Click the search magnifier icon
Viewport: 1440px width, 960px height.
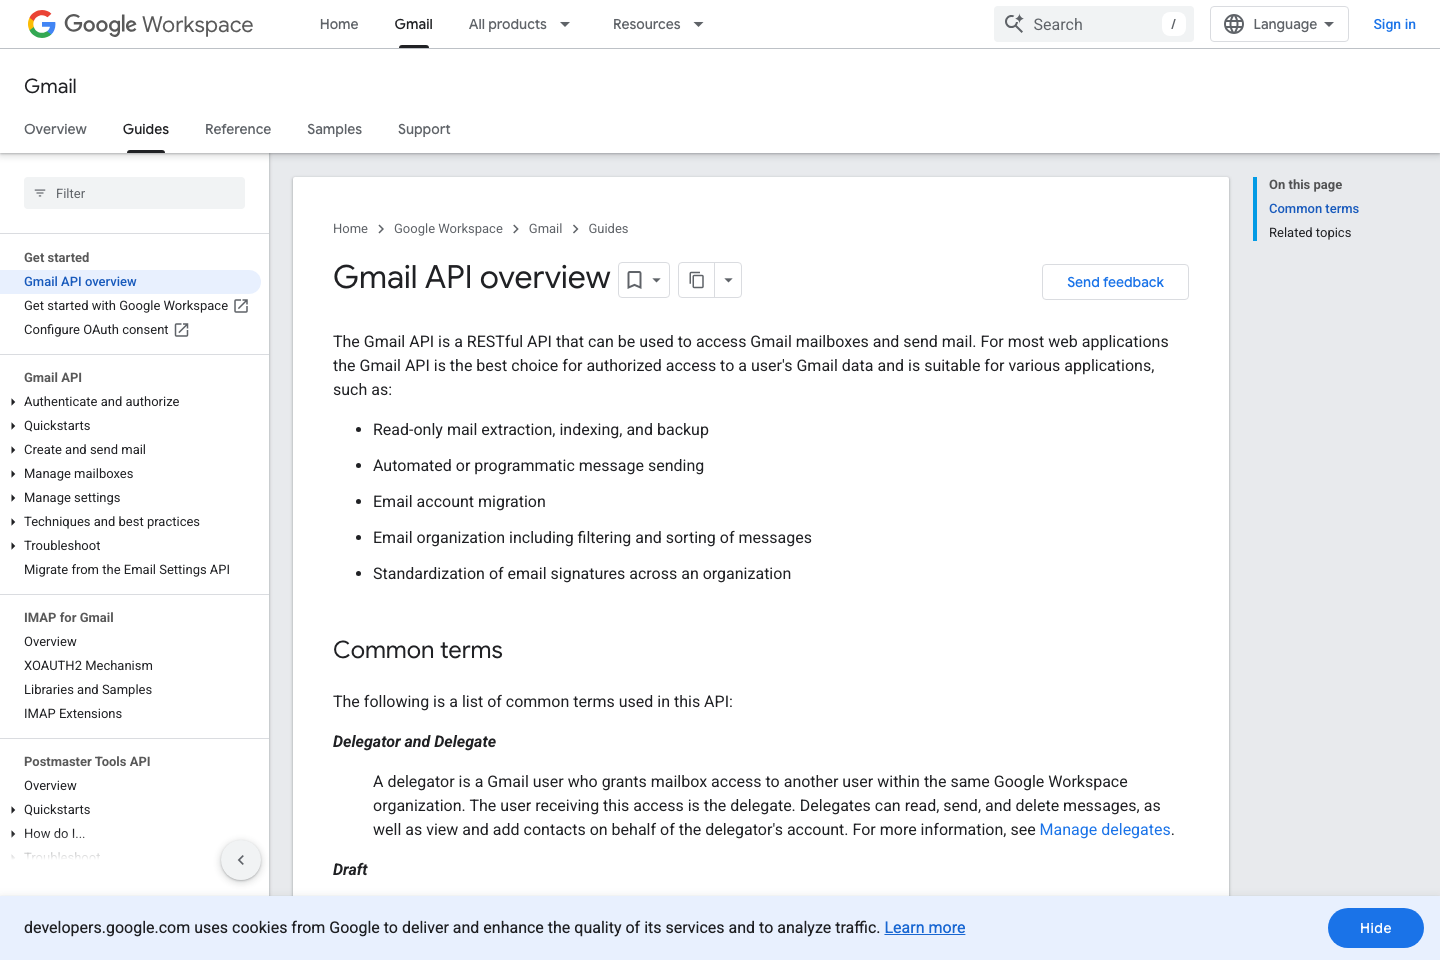pyautogui.click(x=1014, y=23)
